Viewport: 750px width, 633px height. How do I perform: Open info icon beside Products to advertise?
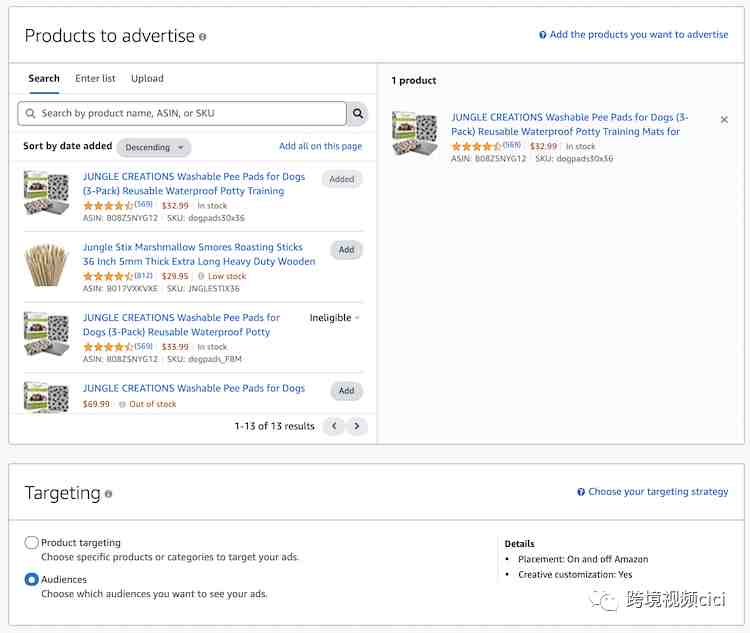[x=202, y=37]
